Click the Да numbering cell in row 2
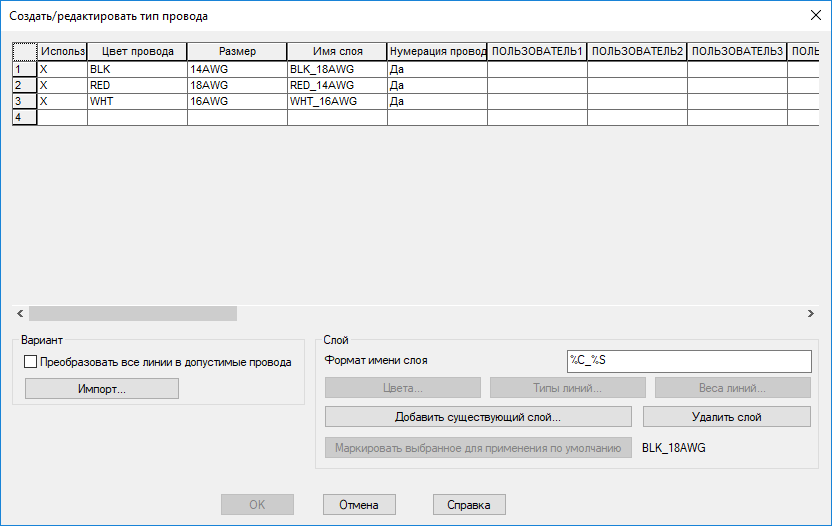Image resolution: width=832 pixels, height=526 pixels. coord(437,85)
